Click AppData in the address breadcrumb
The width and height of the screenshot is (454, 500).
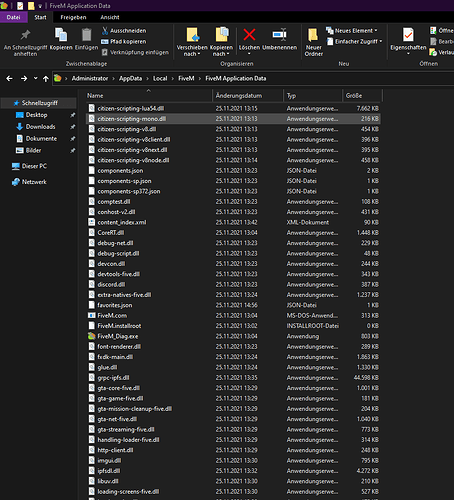click(130, 78)
